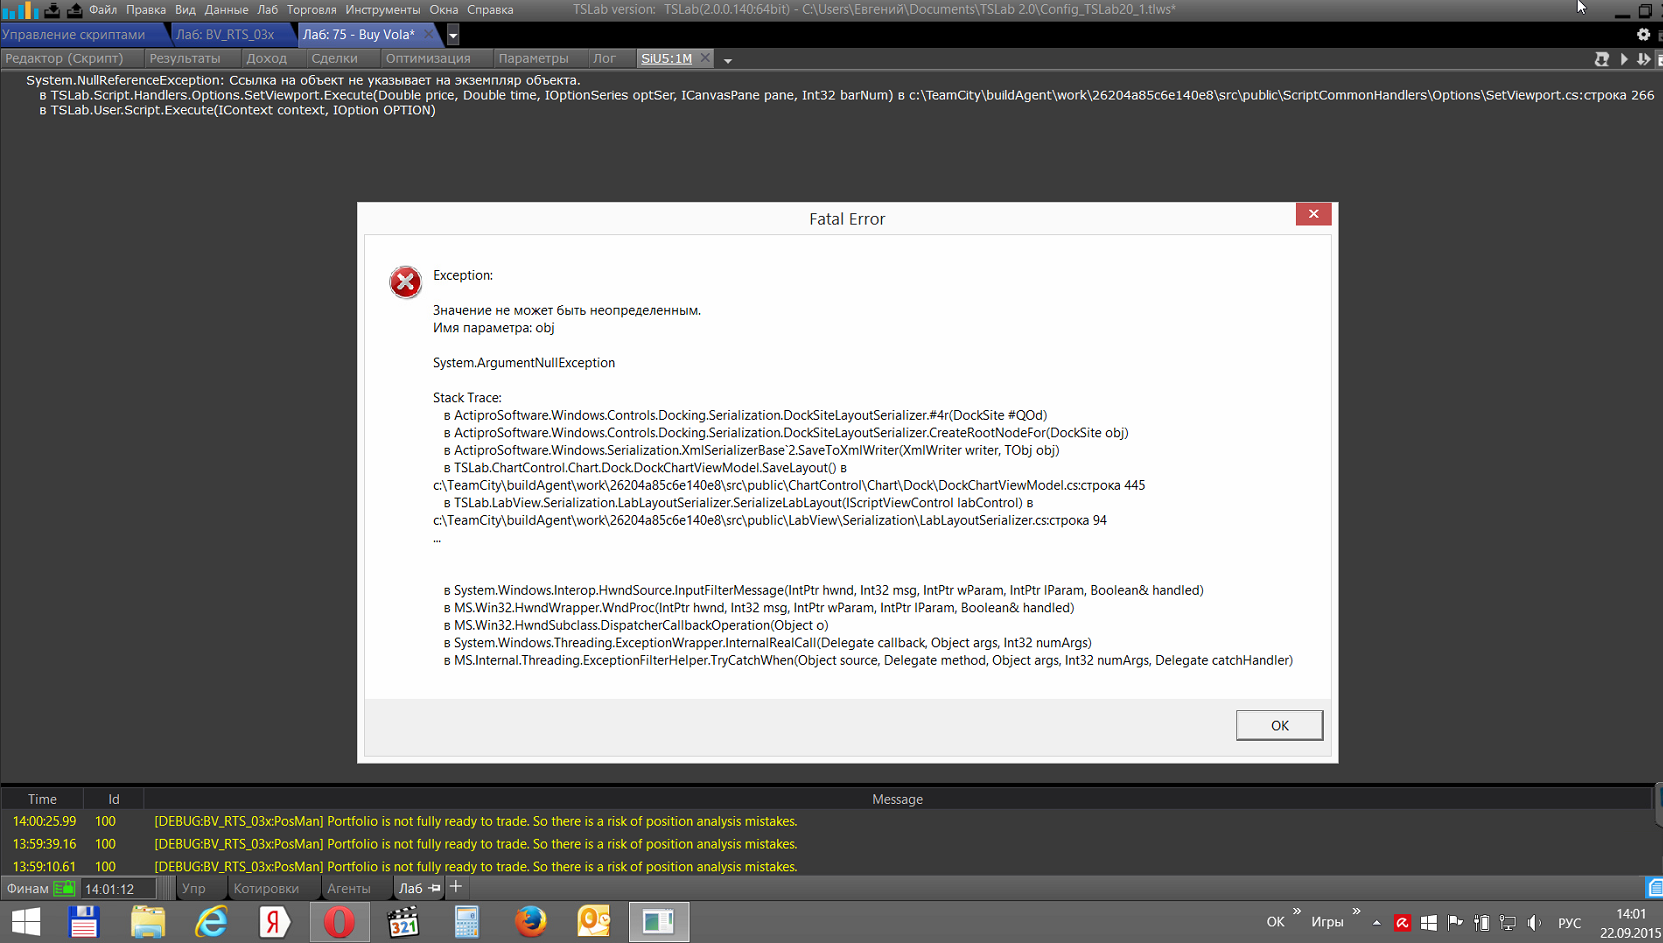1663x943 pixels.
Task: Close the Fatal Error dialog
Action: click(x=1313, y=214)
